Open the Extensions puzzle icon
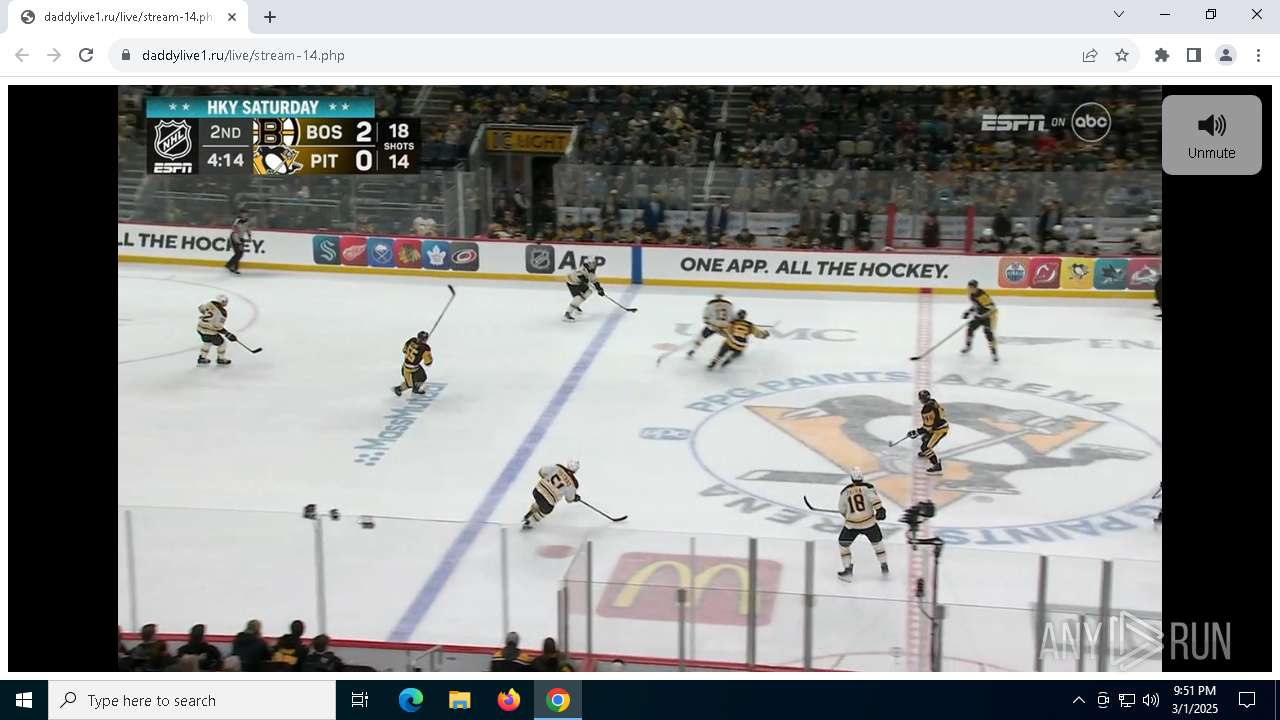Image resolution: width=1280 pixels, height=720 pixels. [1162, 55]
